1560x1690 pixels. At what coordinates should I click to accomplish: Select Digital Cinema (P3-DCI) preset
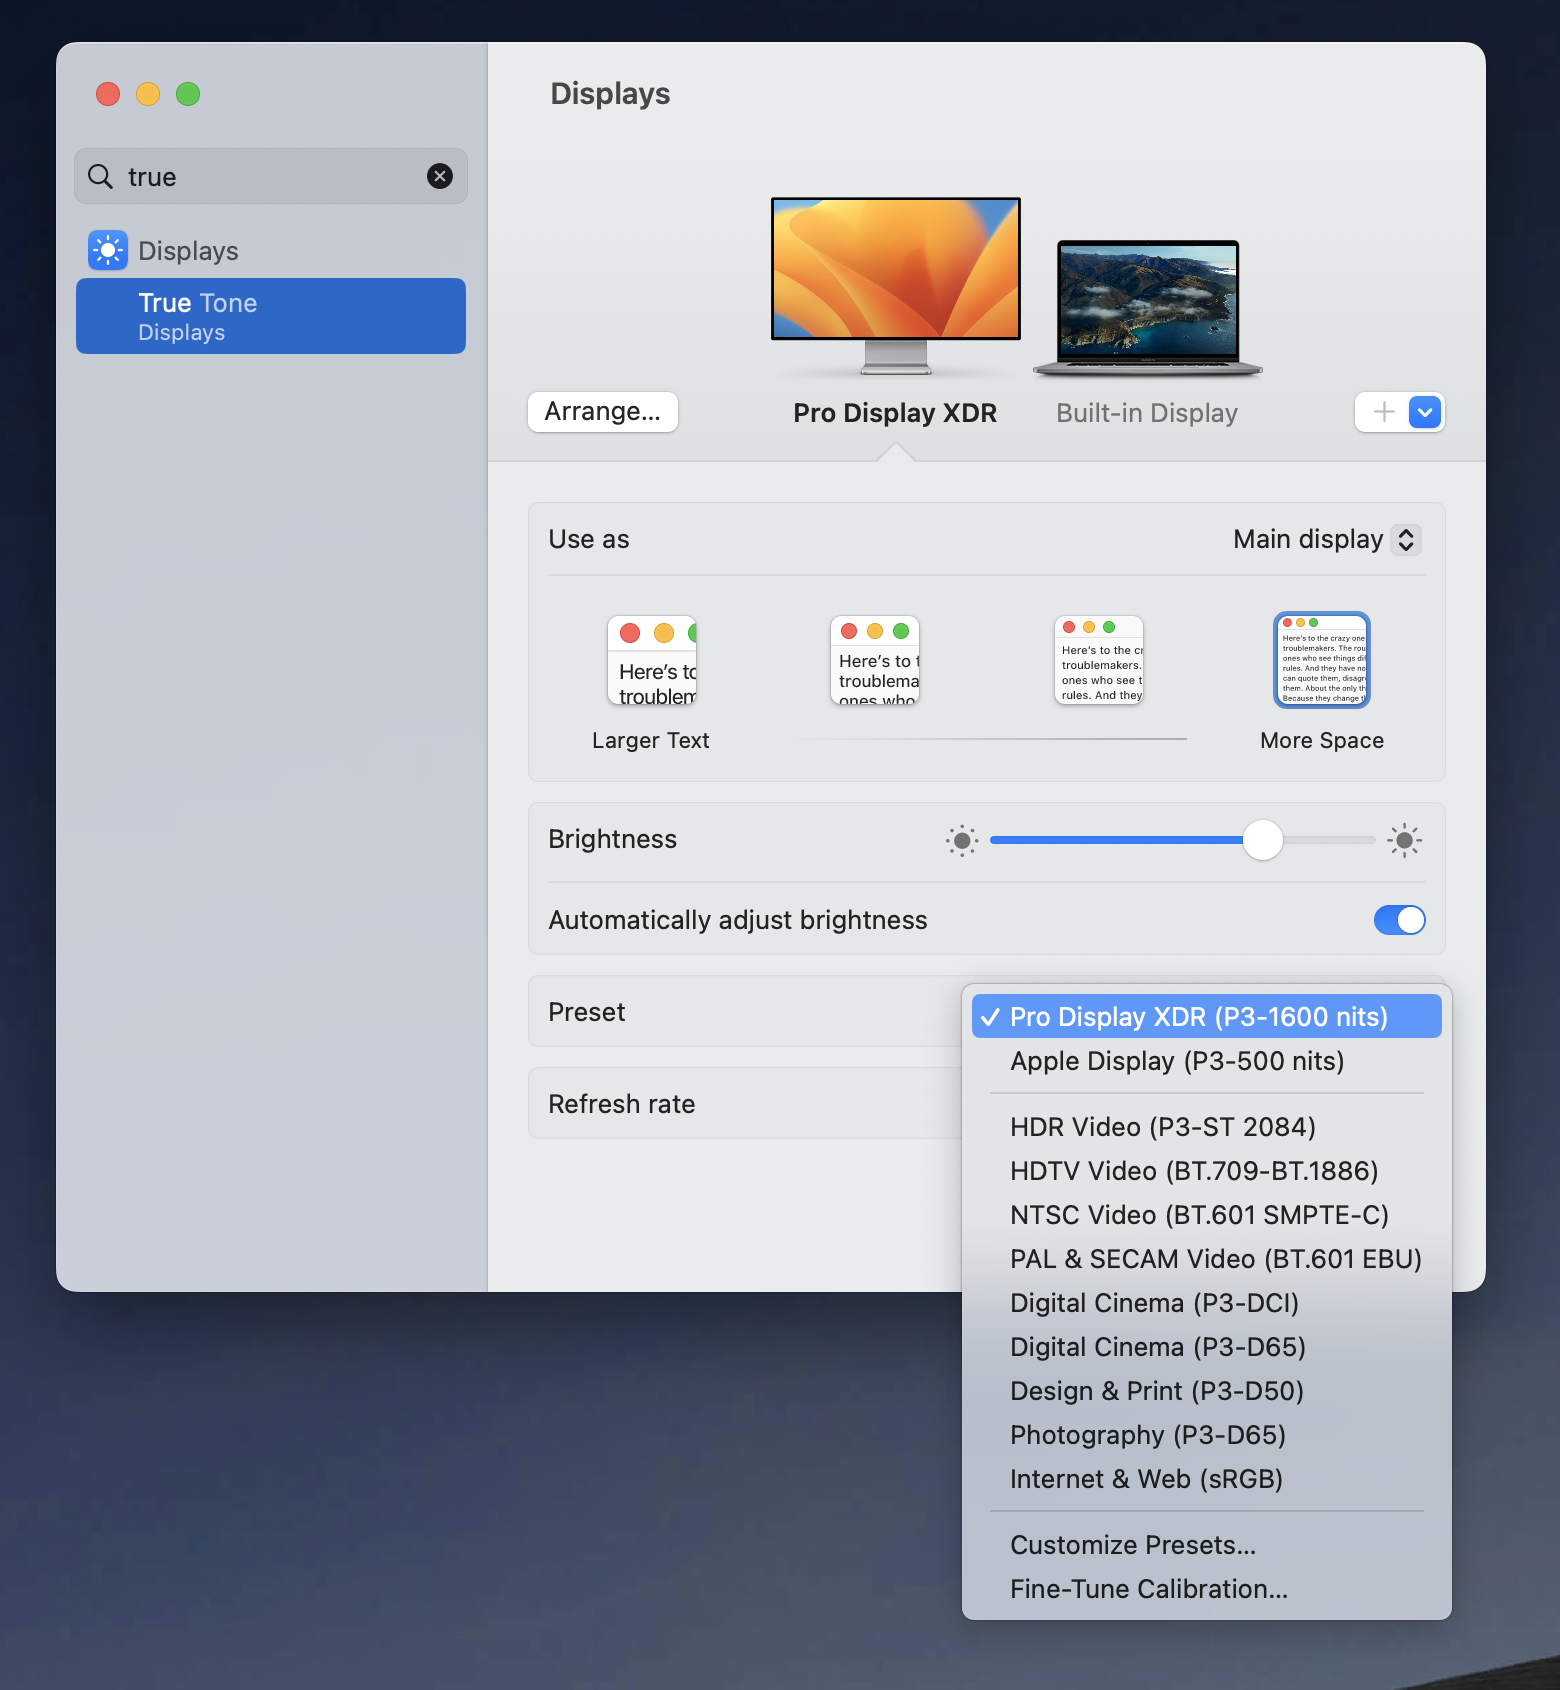click(1207, 1303)
